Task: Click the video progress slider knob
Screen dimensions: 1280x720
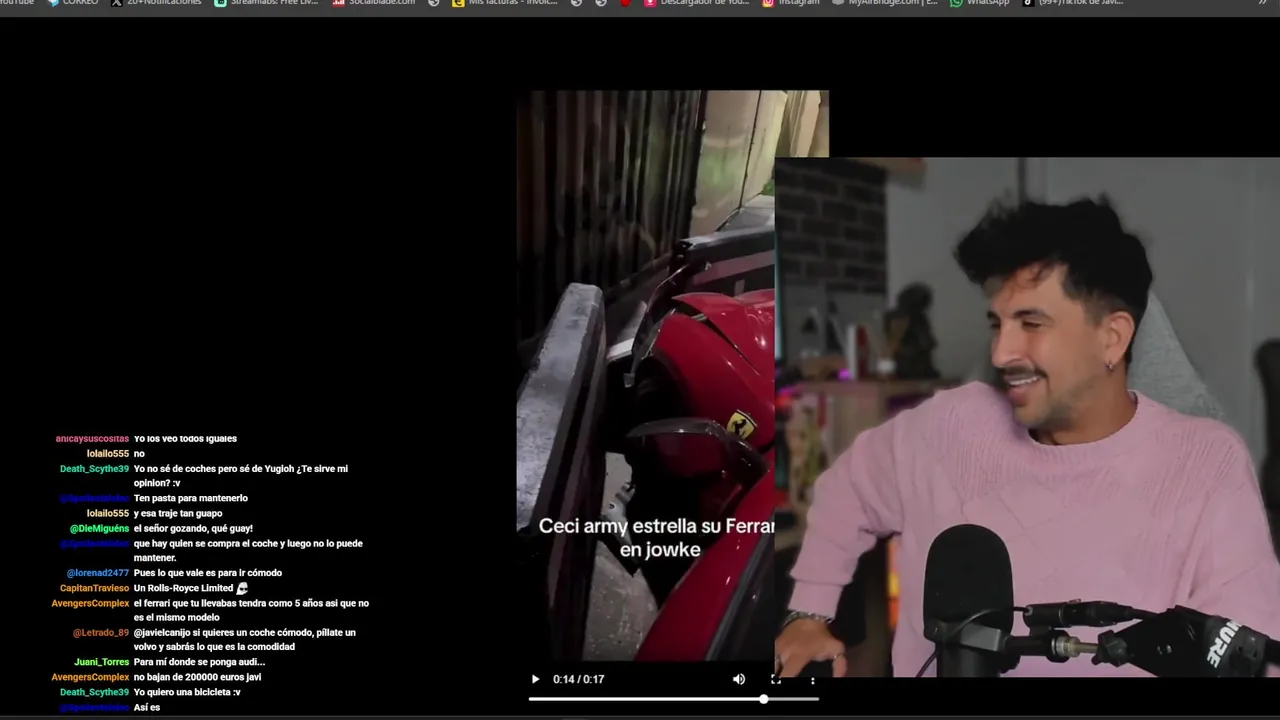Action: pos(764,699)
